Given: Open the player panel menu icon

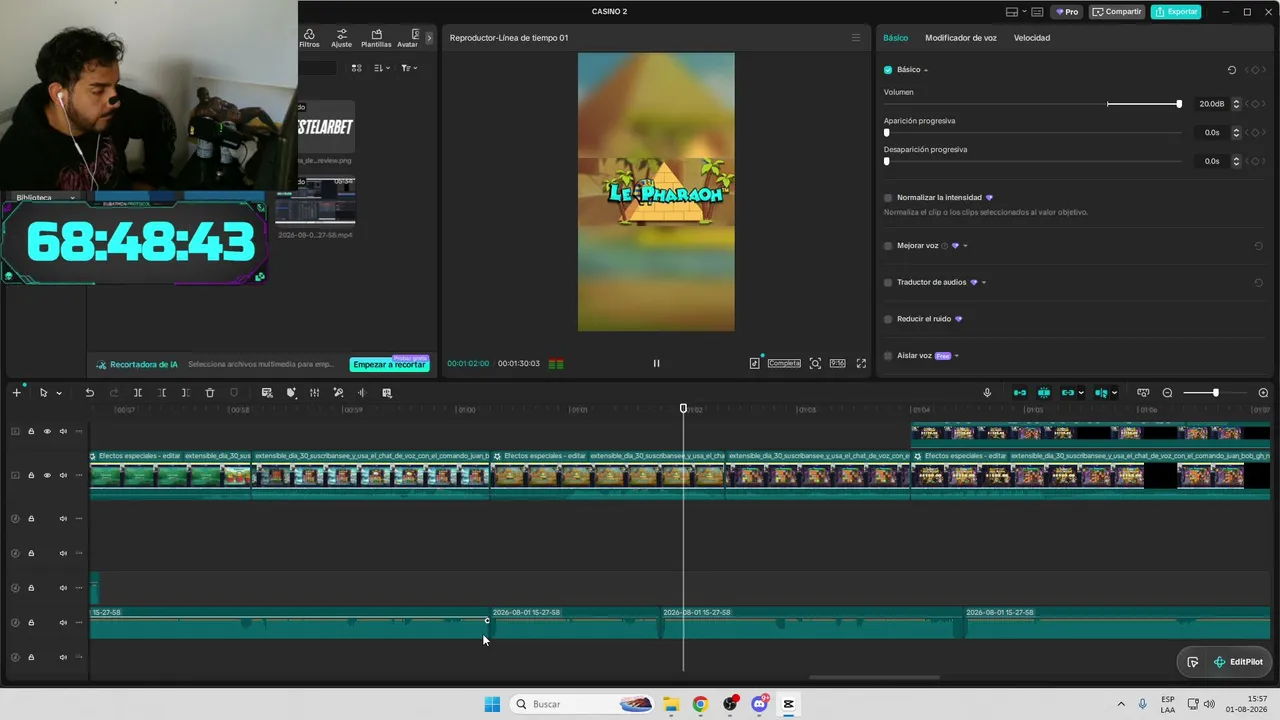Looking at the screenshot, I should click(x=855, y=38).
